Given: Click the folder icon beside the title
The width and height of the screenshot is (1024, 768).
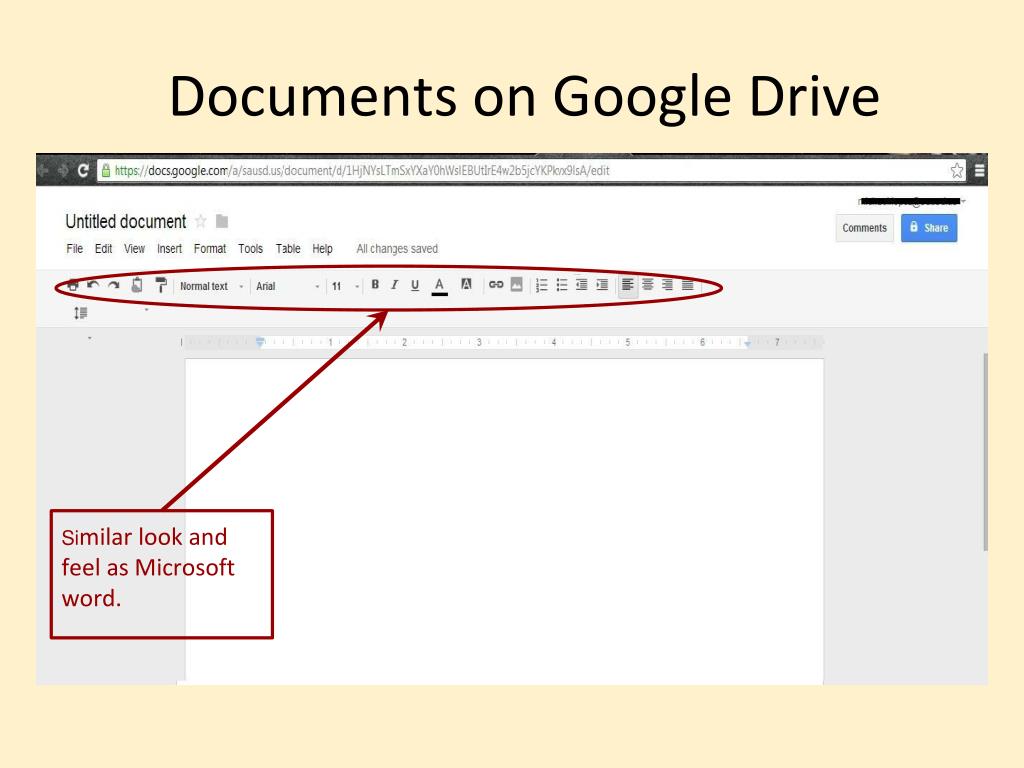Looking at the screenshot, I should [222, 221].
